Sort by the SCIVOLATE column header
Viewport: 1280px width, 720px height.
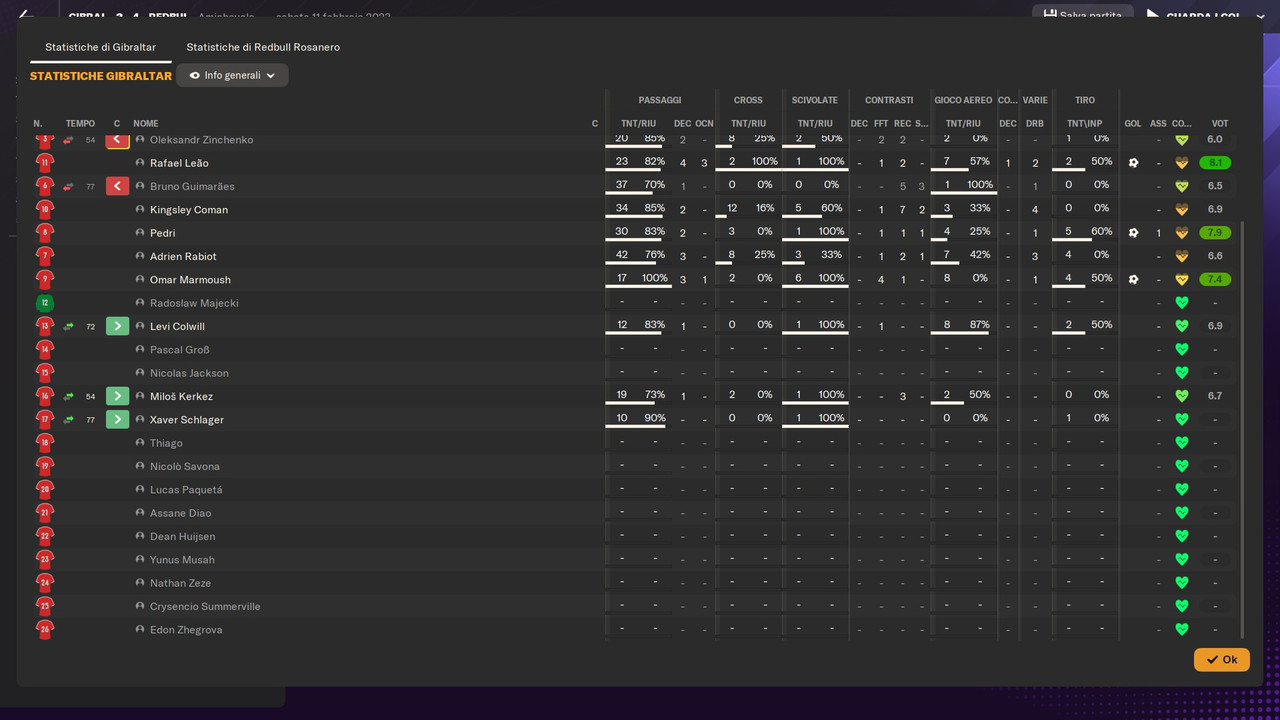click(x=815, y=100)
